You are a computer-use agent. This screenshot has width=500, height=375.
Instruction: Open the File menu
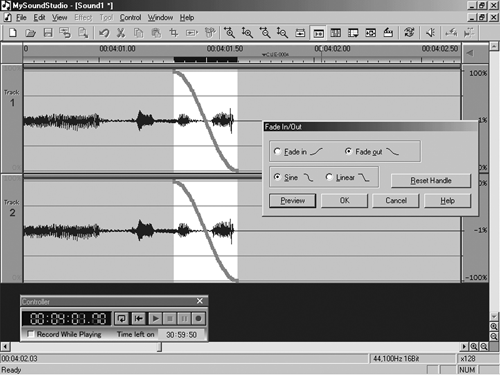click(x=21, y=17)
